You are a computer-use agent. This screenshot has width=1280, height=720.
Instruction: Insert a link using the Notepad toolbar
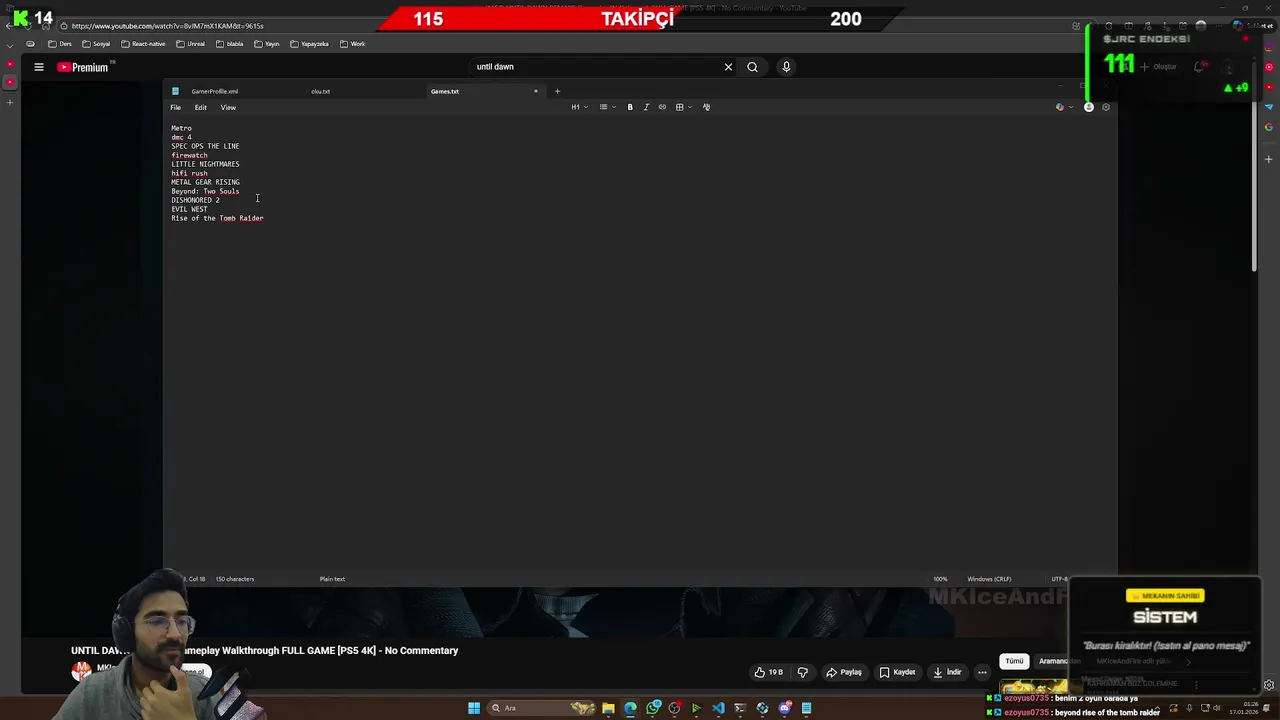(x=662, y=107)
